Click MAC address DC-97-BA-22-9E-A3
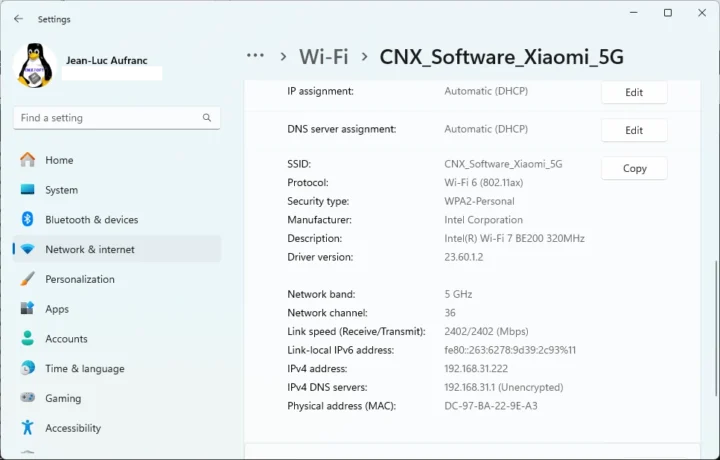The width and height of the screenshot is (720, 460). coord(491,406)
